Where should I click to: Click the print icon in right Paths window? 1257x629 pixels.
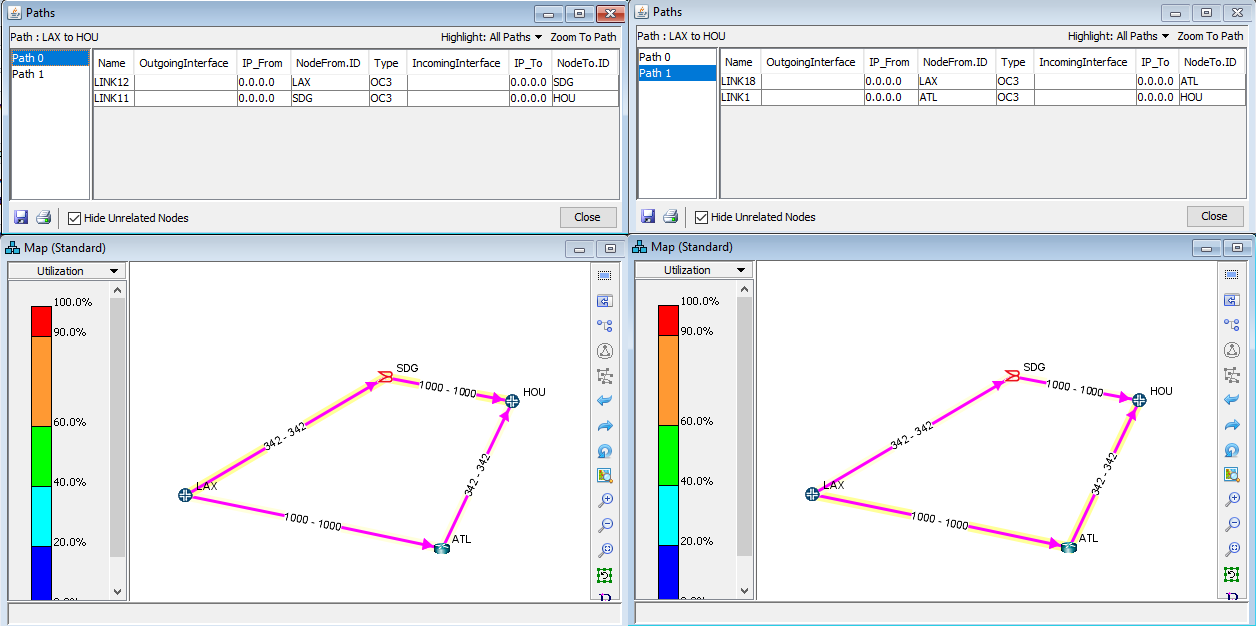click(x=670, y=217)
